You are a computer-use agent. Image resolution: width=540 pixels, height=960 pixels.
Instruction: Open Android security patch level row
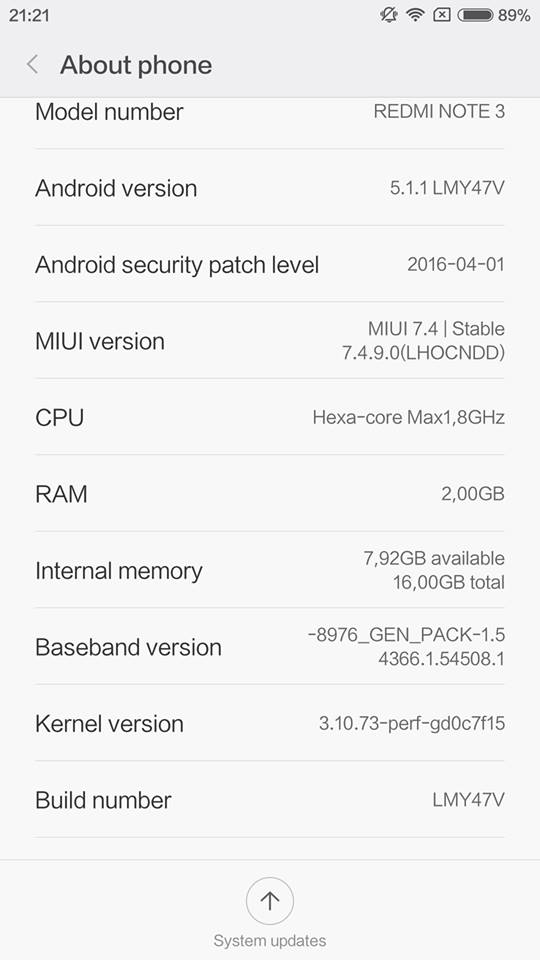270,264
